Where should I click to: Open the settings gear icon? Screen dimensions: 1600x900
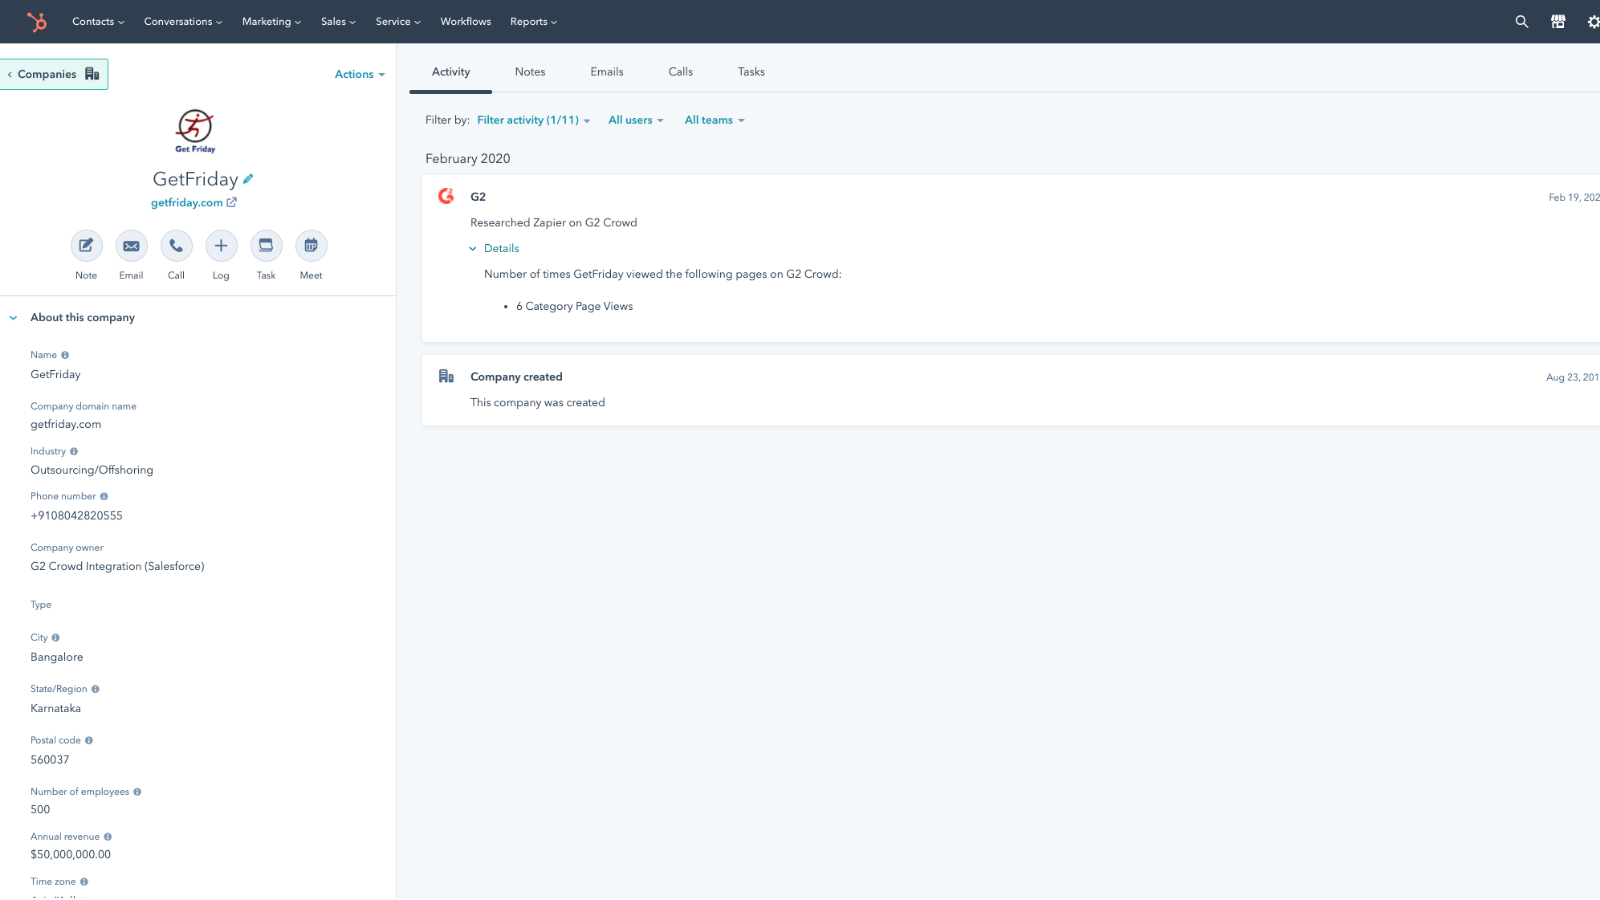tap(1593, 21)
